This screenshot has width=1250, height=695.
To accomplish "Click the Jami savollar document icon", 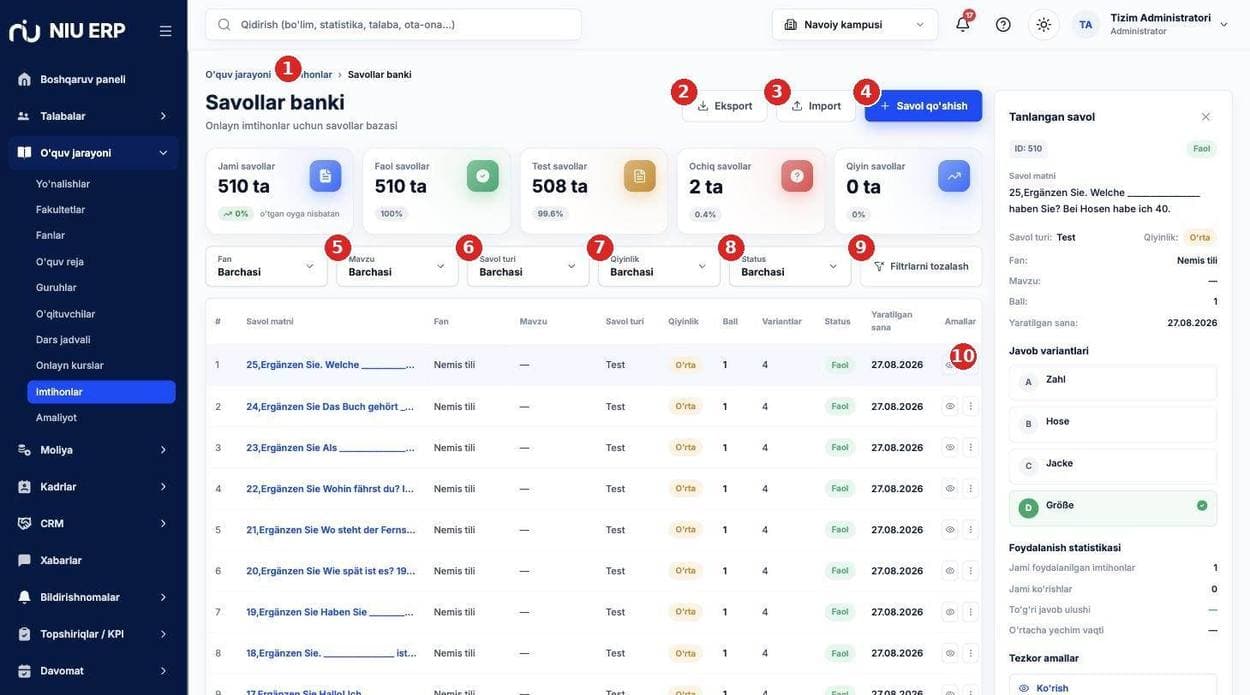I will [325, 176].
